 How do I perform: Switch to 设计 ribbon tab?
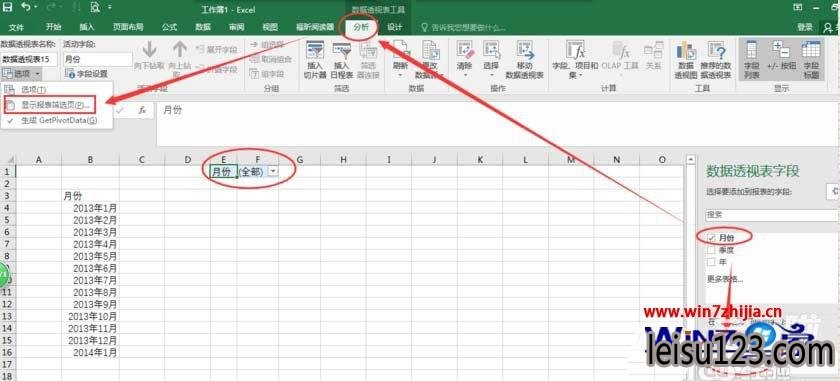[395, 27]
